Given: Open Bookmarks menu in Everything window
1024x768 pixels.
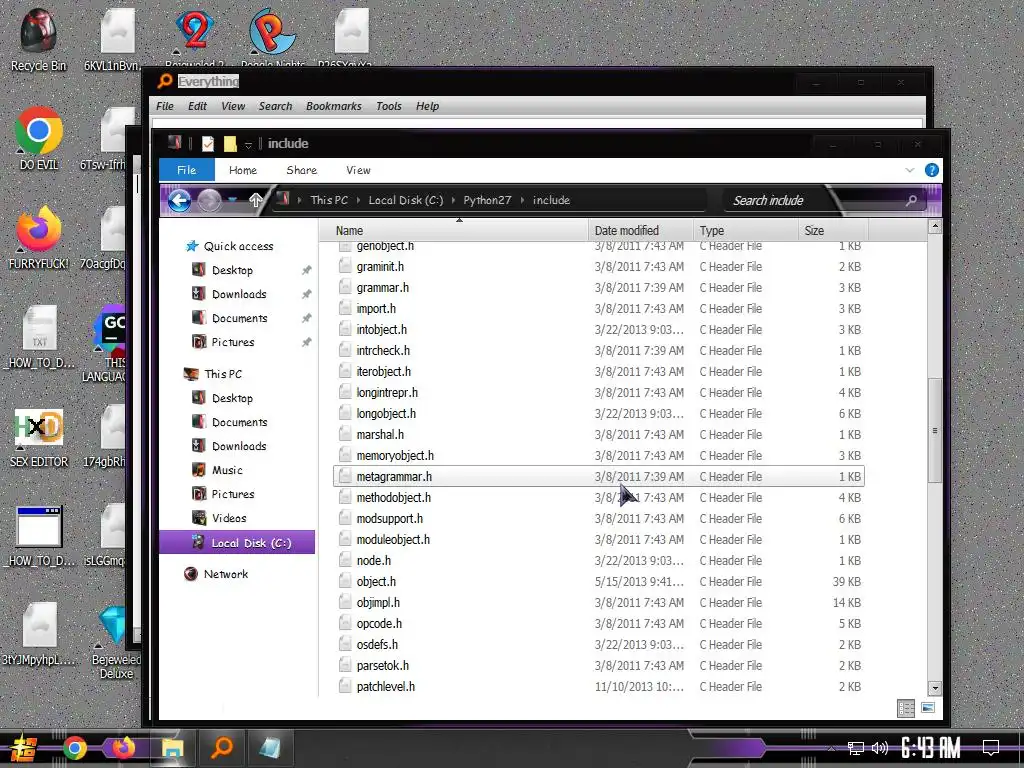Looking at the screenshot, I should tap(334, 106).
